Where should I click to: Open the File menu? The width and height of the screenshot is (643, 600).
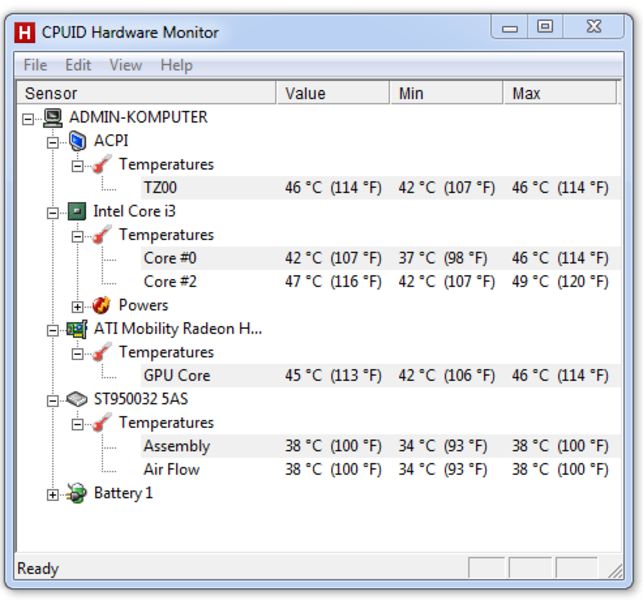click(x=35, y=65)
